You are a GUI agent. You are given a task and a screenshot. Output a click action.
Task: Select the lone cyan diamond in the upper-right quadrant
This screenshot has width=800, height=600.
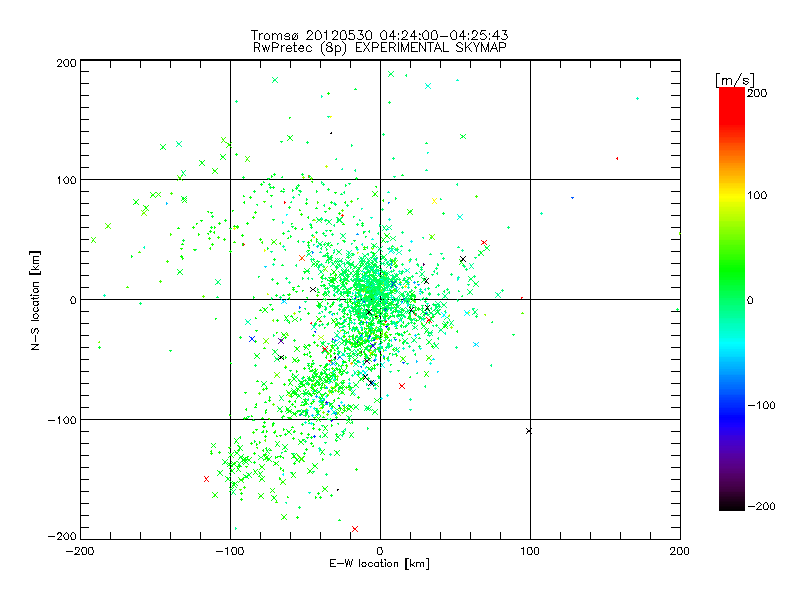click(638, 98)
